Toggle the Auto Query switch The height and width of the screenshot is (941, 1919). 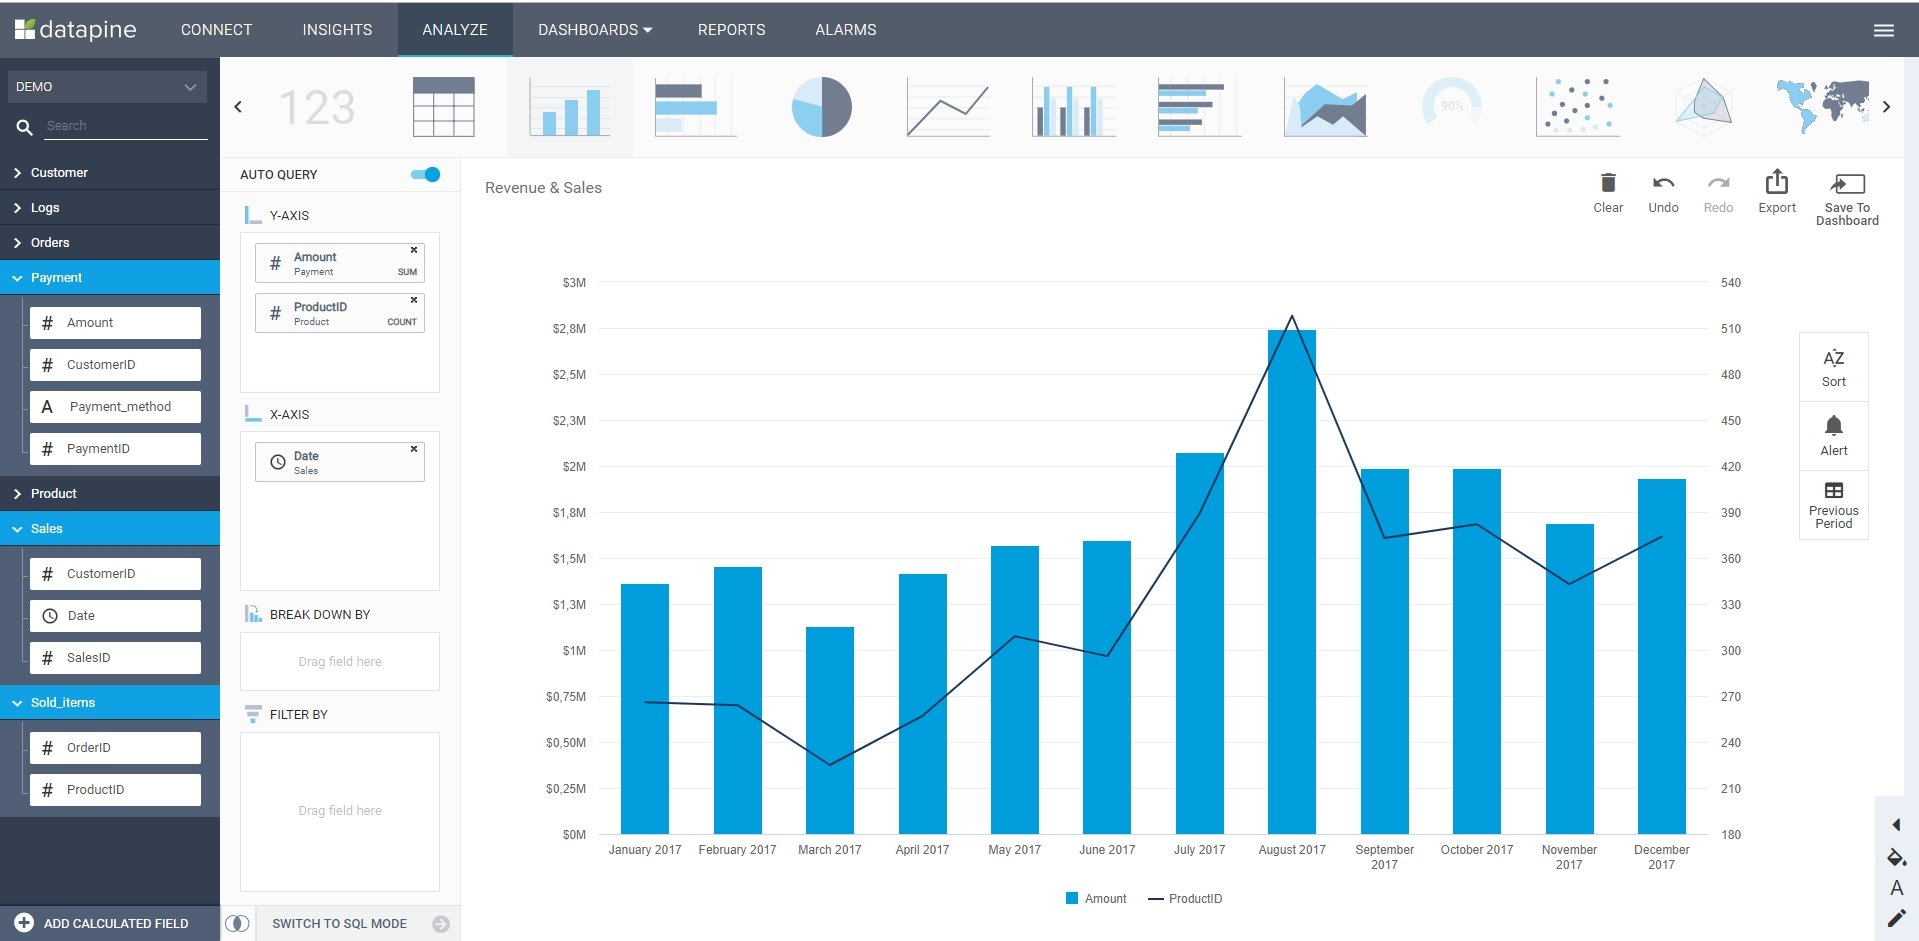coord(426,174)
